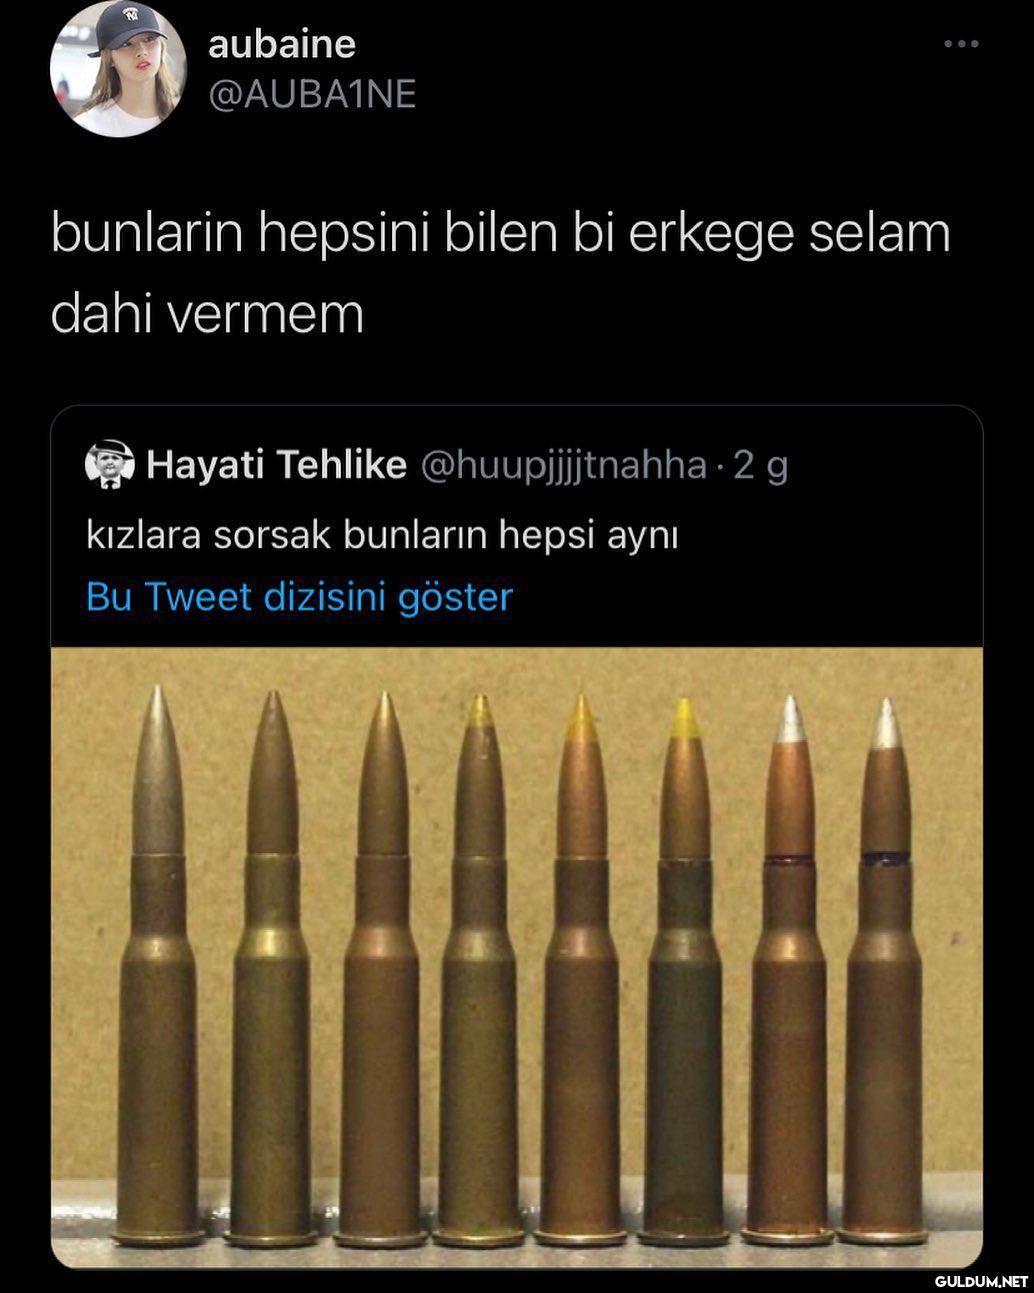Click the first gray-tipped bullet in photo
The image size is (1034, 1293).
[158, 965]
